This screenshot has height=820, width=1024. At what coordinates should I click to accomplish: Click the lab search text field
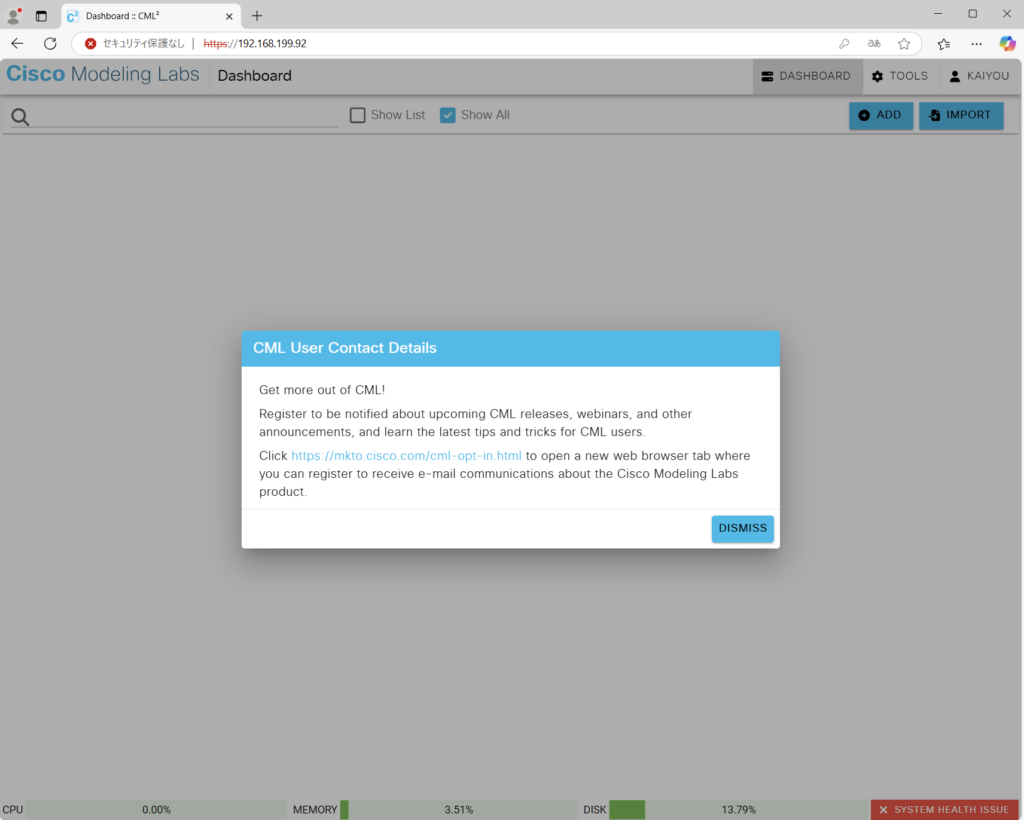(185, 116)
